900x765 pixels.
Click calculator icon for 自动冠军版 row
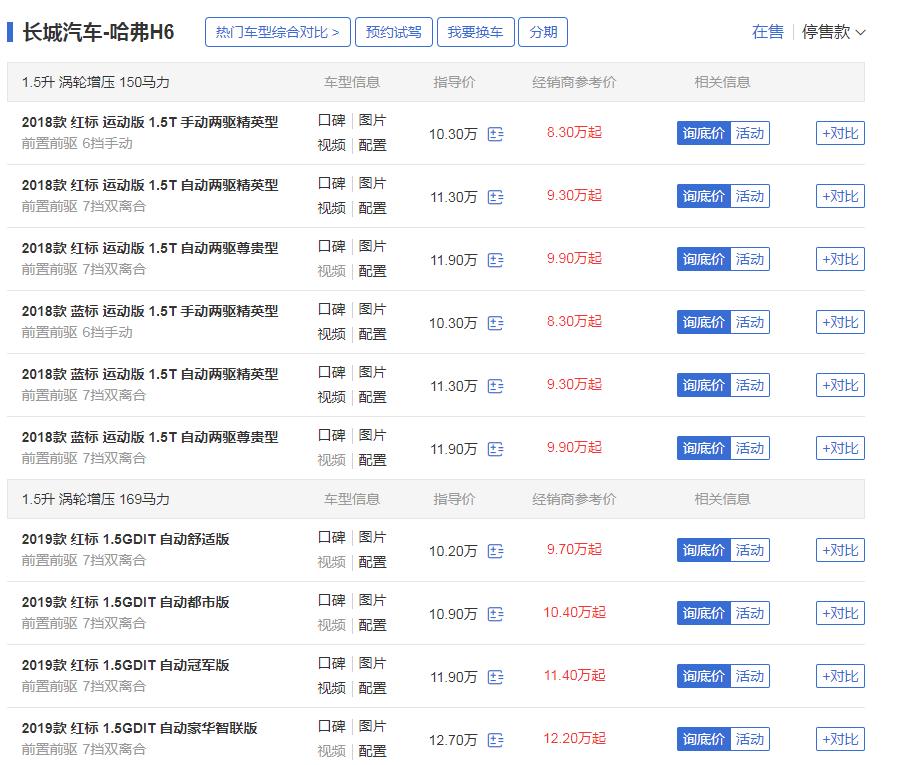coord(494,677)
